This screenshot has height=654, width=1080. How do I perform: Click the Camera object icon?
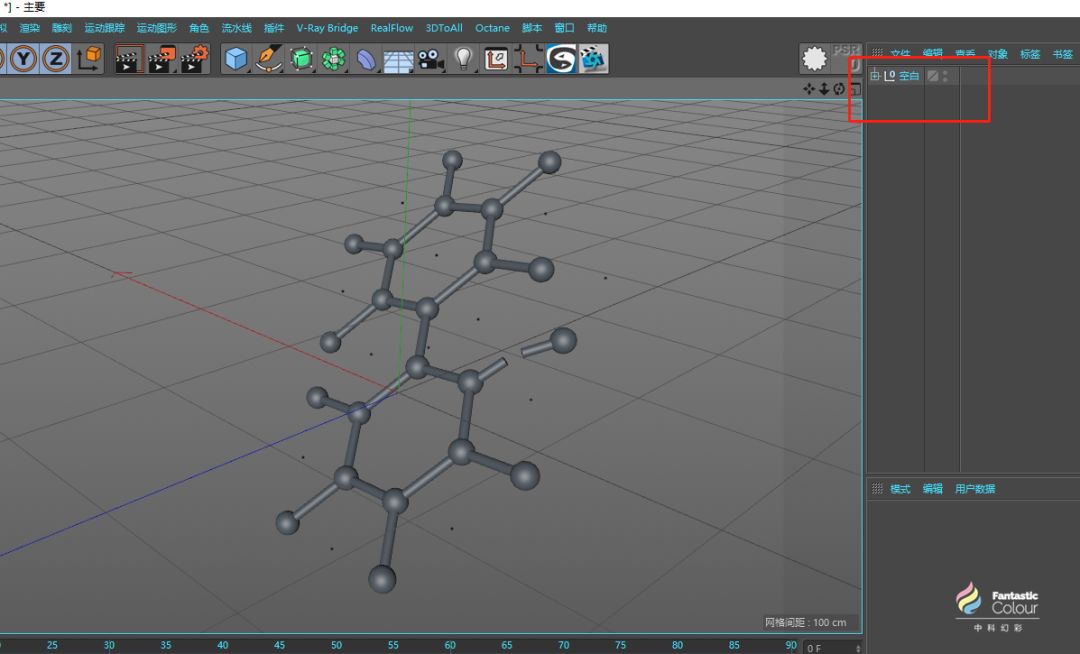(430, 59)
